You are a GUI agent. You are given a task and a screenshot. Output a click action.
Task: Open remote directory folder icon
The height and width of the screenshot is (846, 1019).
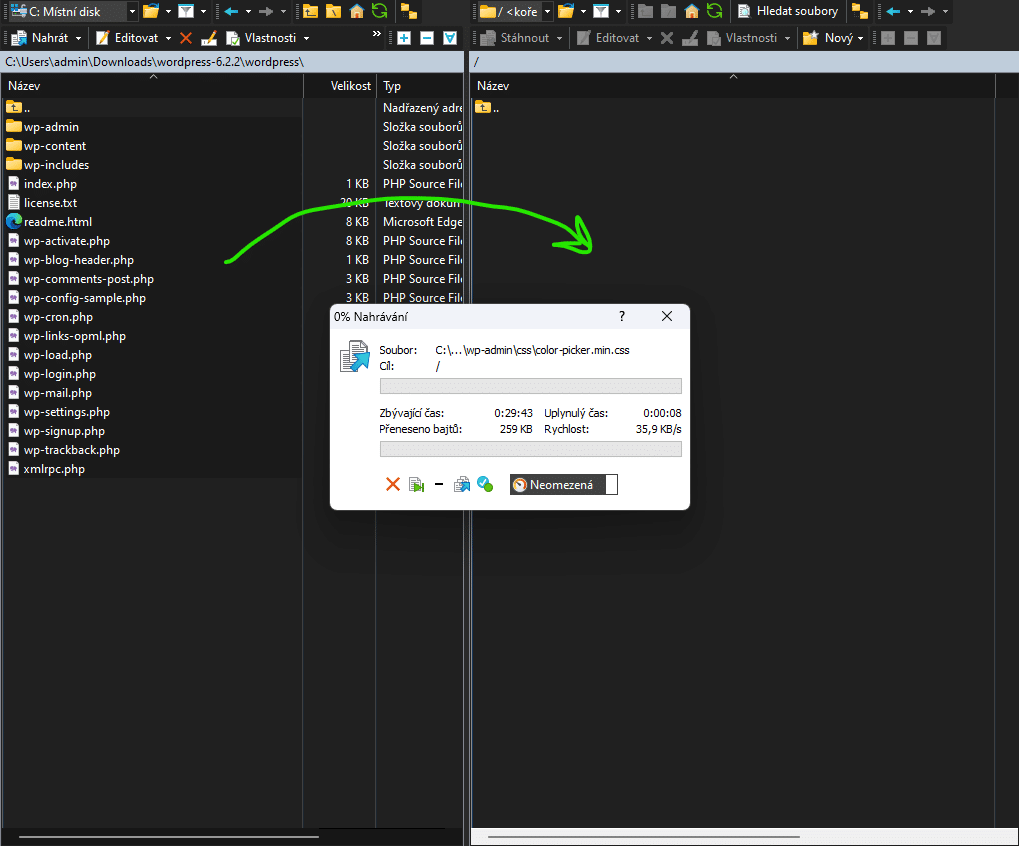566,11
